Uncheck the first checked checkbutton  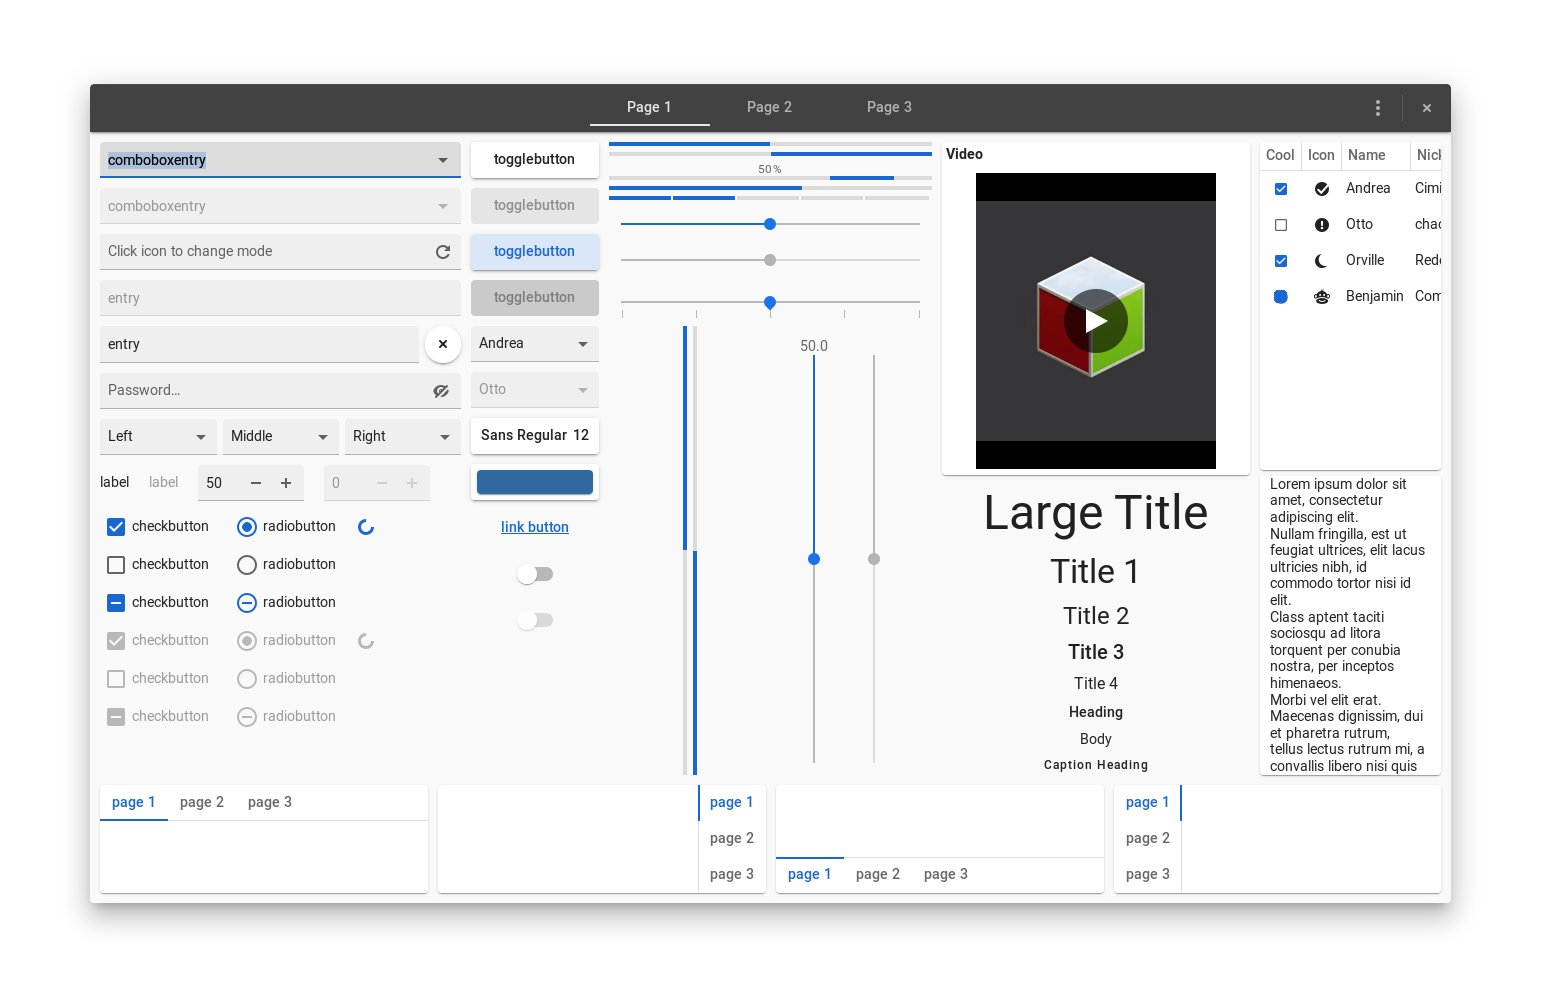coord(116,527)
